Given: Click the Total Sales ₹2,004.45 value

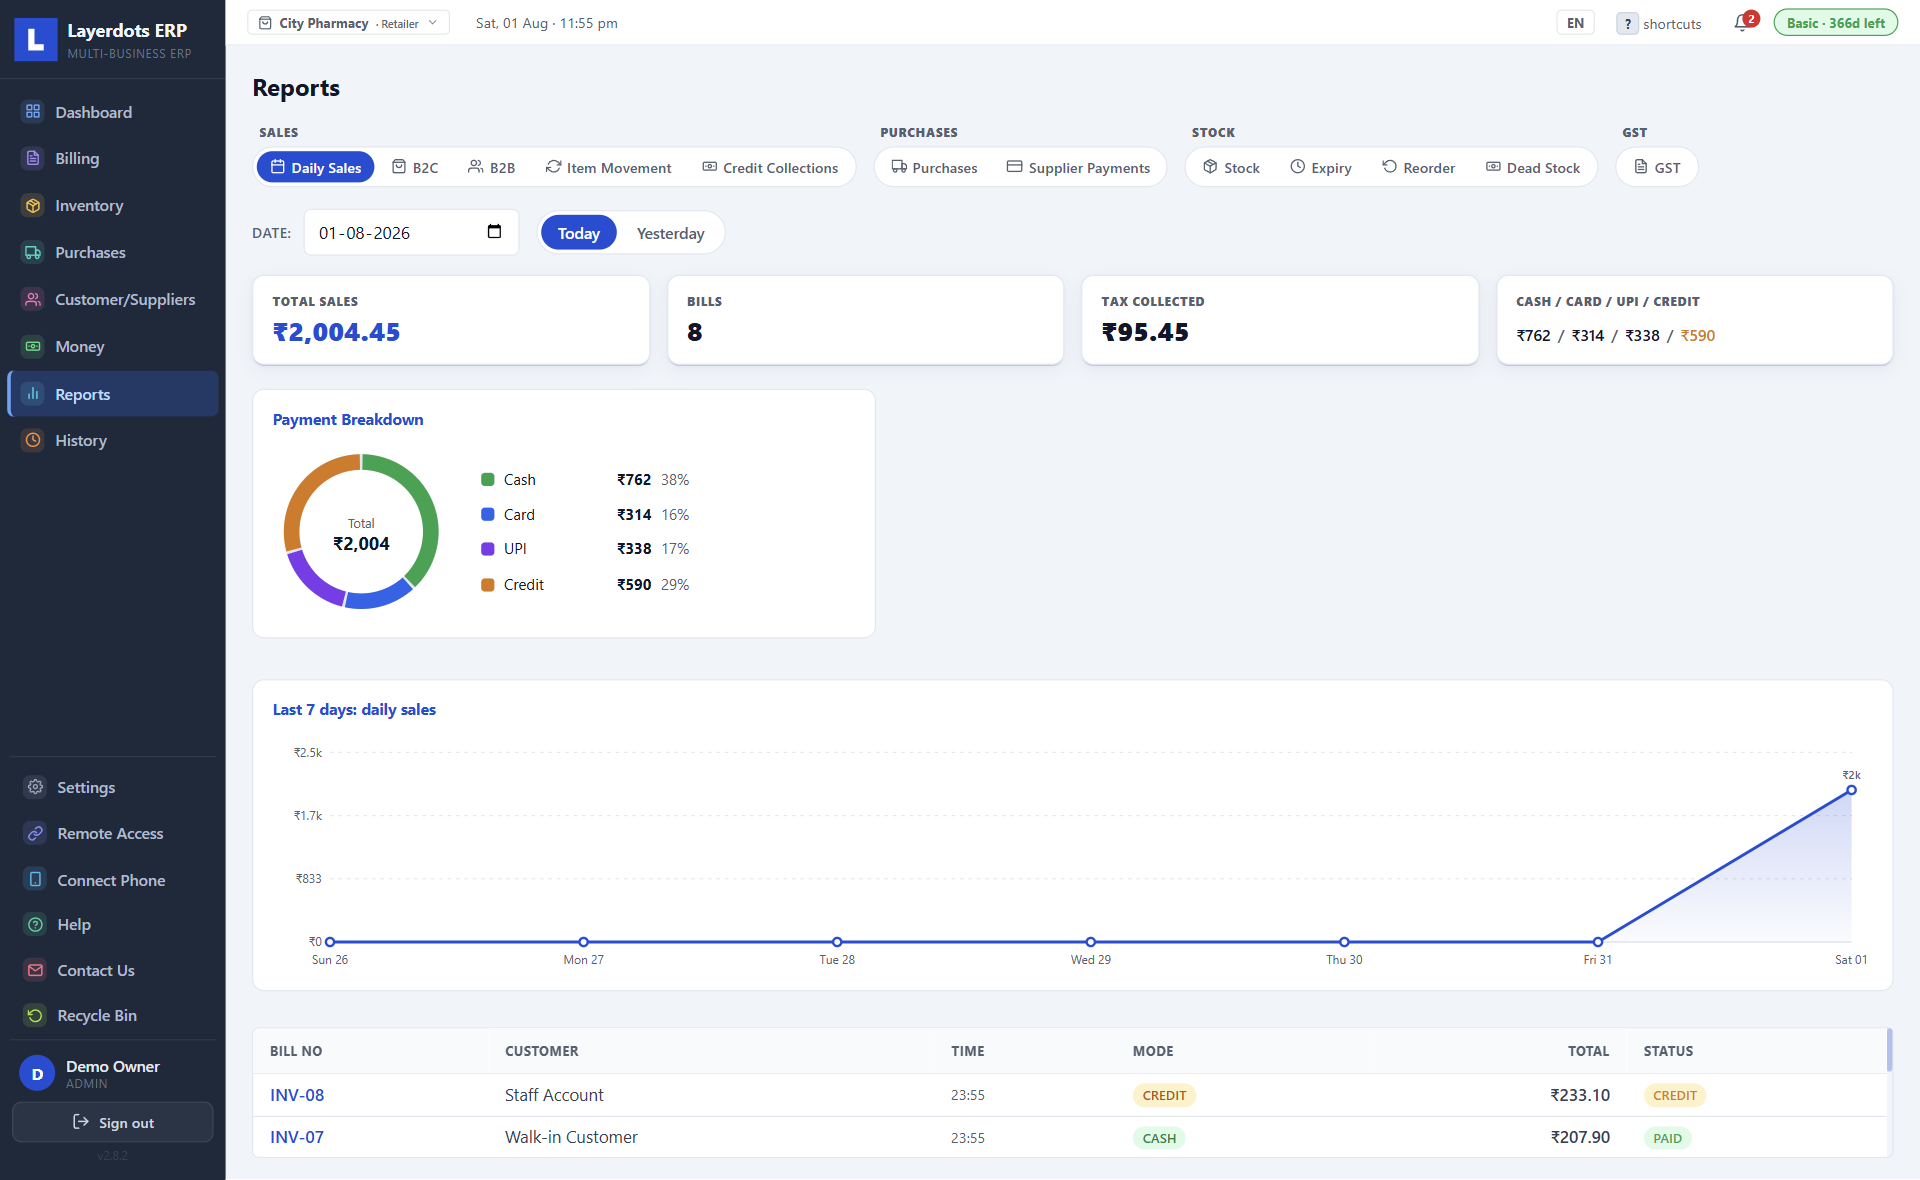Looking at the screenshot, I should (336, 332).
